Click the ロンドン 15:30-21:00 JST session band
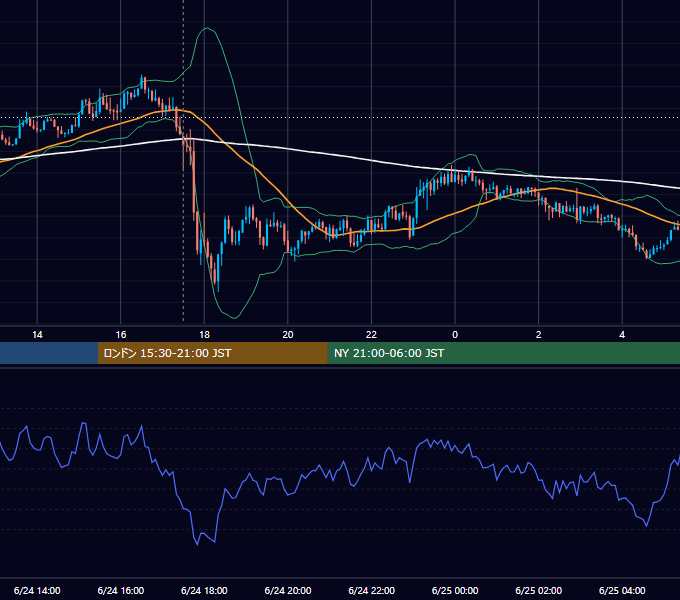The width and height of the screenshot is (680, 600). pos(212,353)
